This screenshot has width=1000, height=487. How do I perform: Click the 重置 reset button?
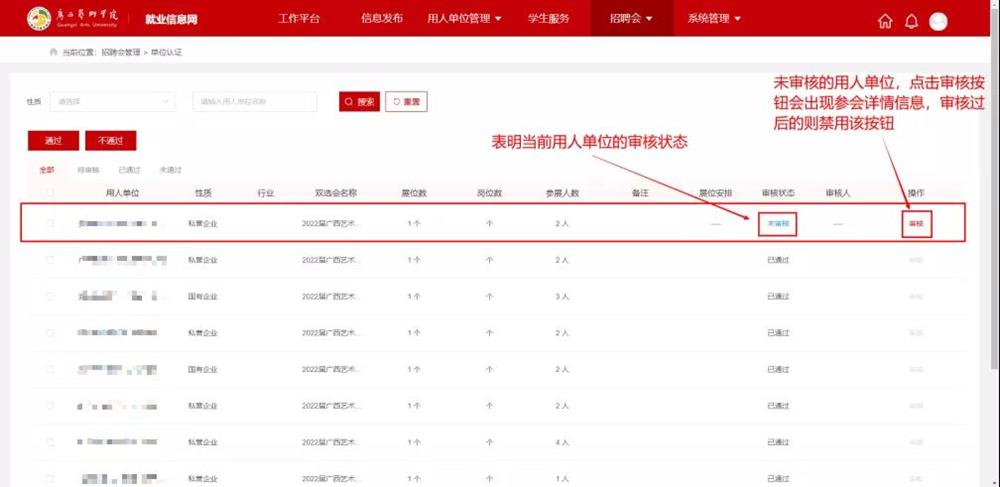tap(407, 102)
